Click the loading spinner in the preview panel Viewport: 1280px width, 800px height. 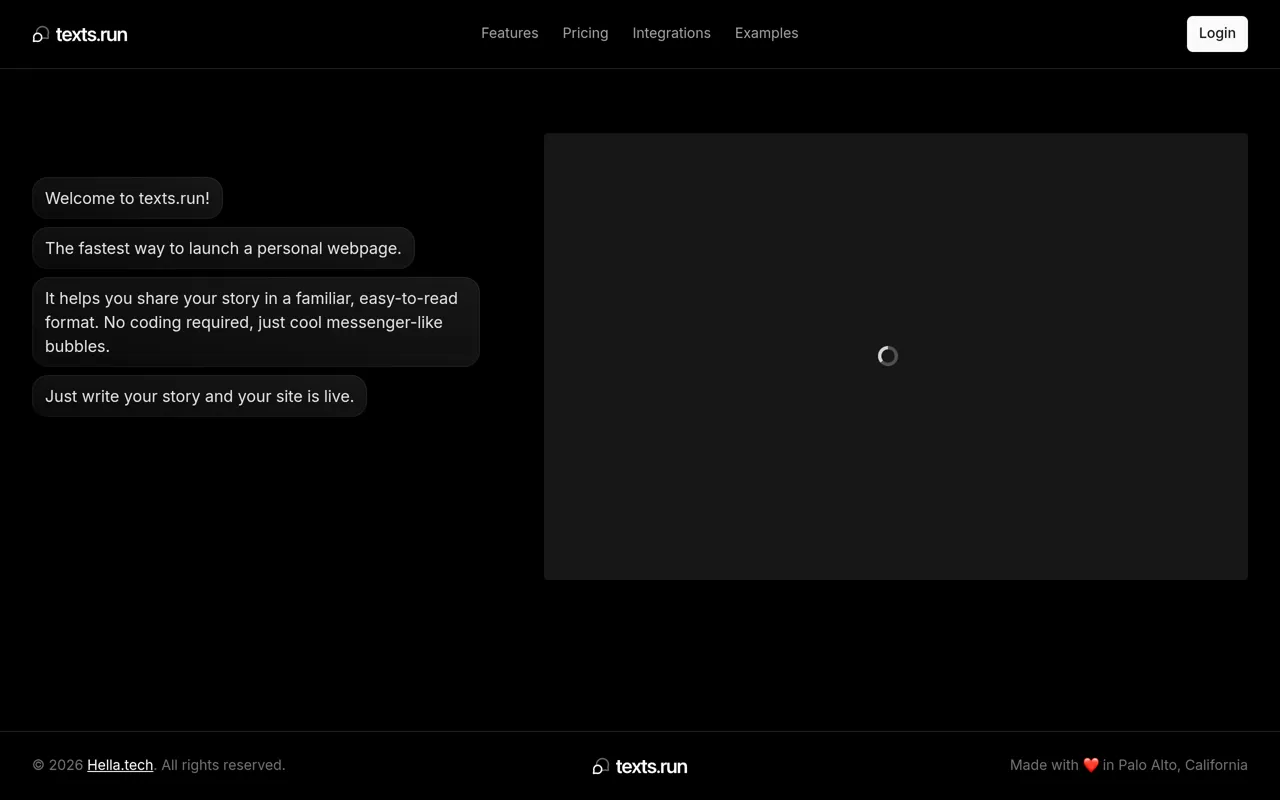coord(888,356)
